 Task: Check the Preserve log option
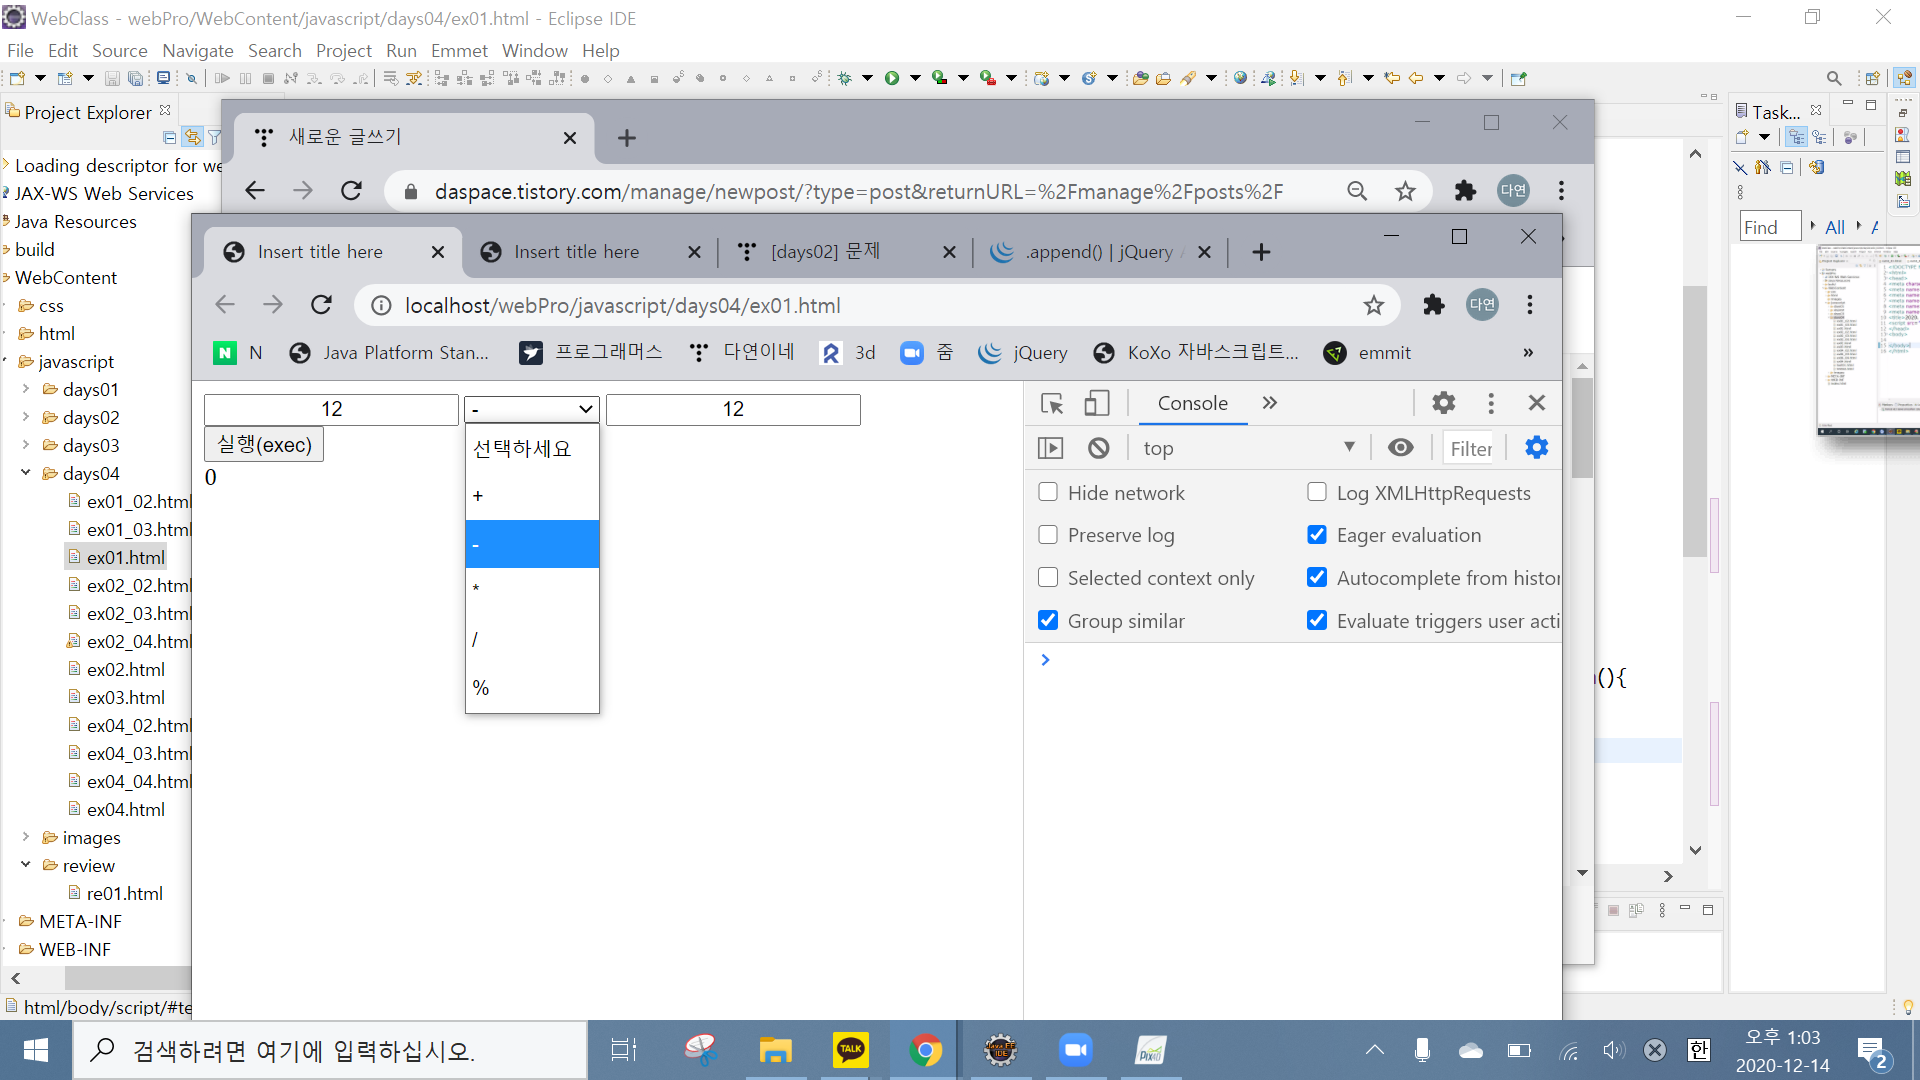point(1048,535)
